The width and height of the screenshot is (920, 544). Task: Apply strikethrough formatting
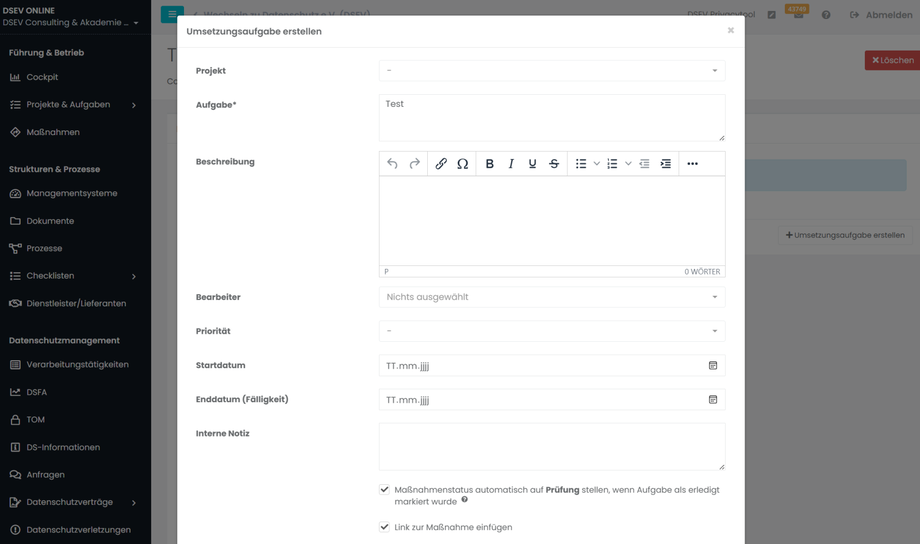pos(554,164)
